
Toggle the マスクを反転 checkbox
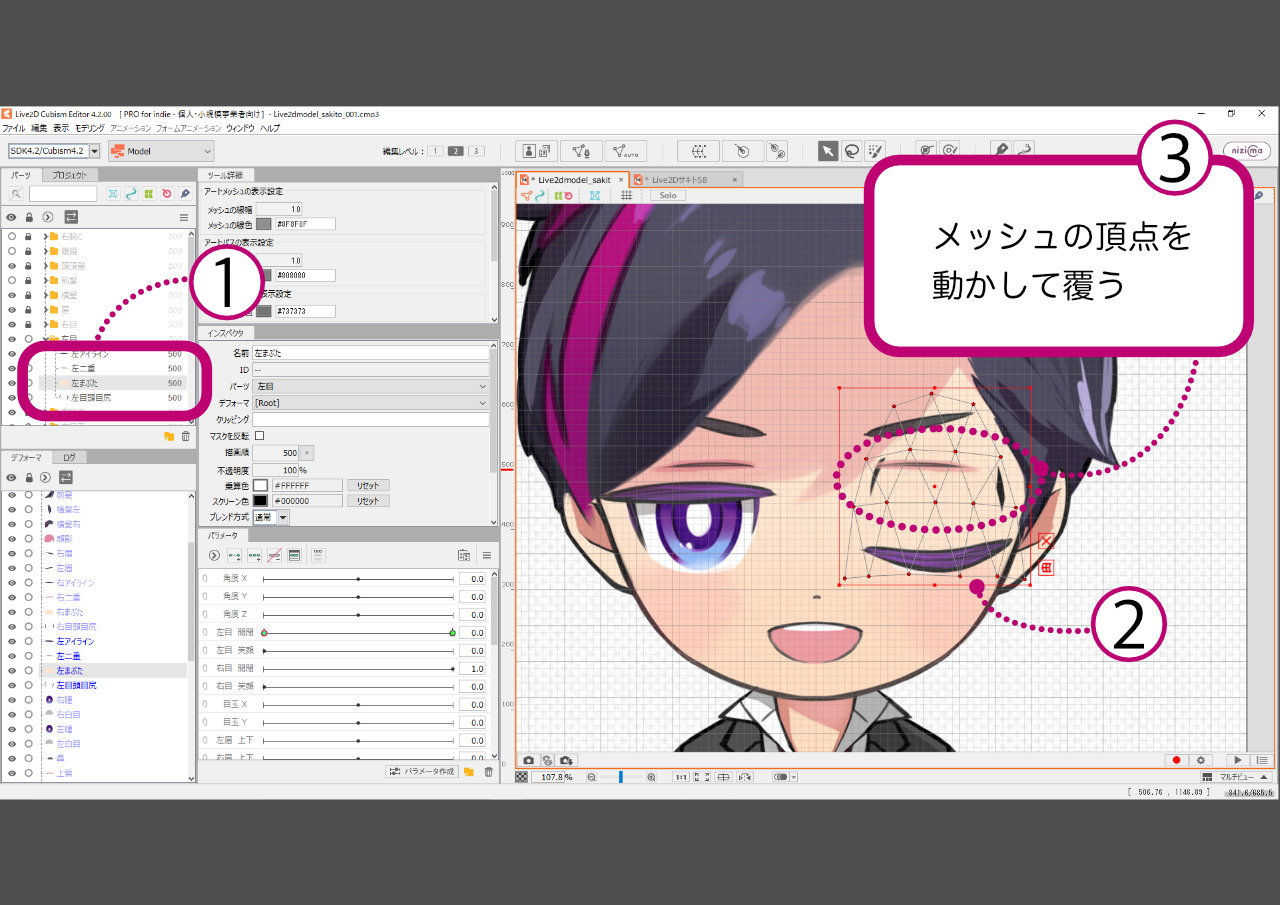click(260, 436)
